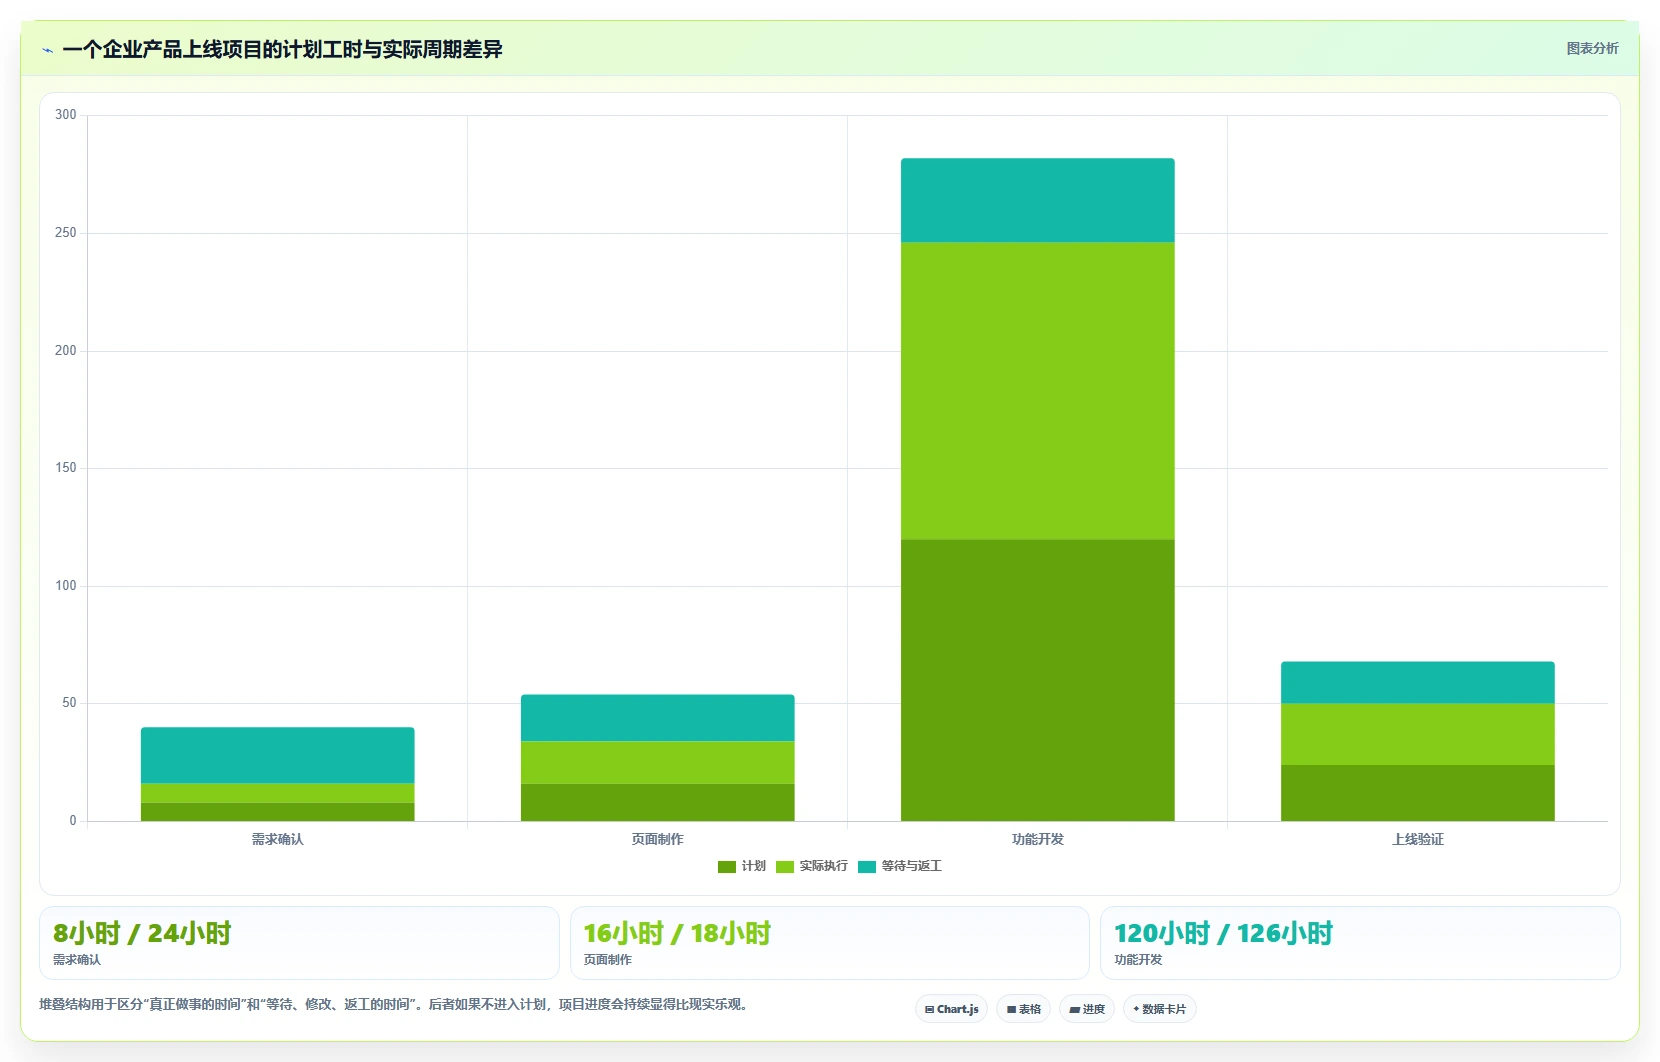Click the 上线验证 dark green planned segment
Image resolution: width=1660 pixels, height=1062 pixels.
[x=1418, y=793]
